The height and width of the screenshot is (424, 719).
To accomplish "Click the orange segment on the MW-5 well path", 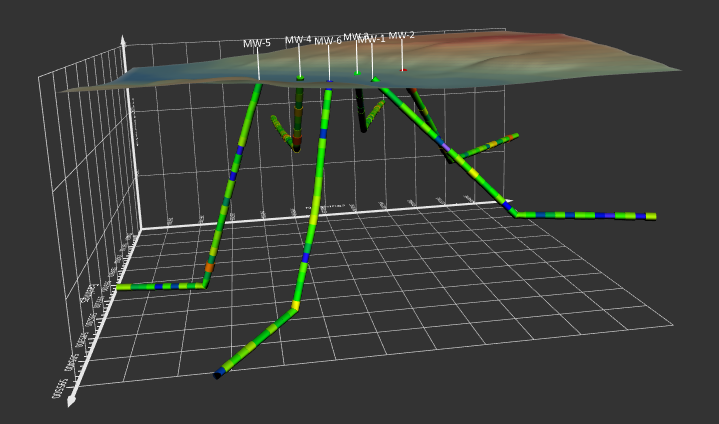I will point(209,268).
